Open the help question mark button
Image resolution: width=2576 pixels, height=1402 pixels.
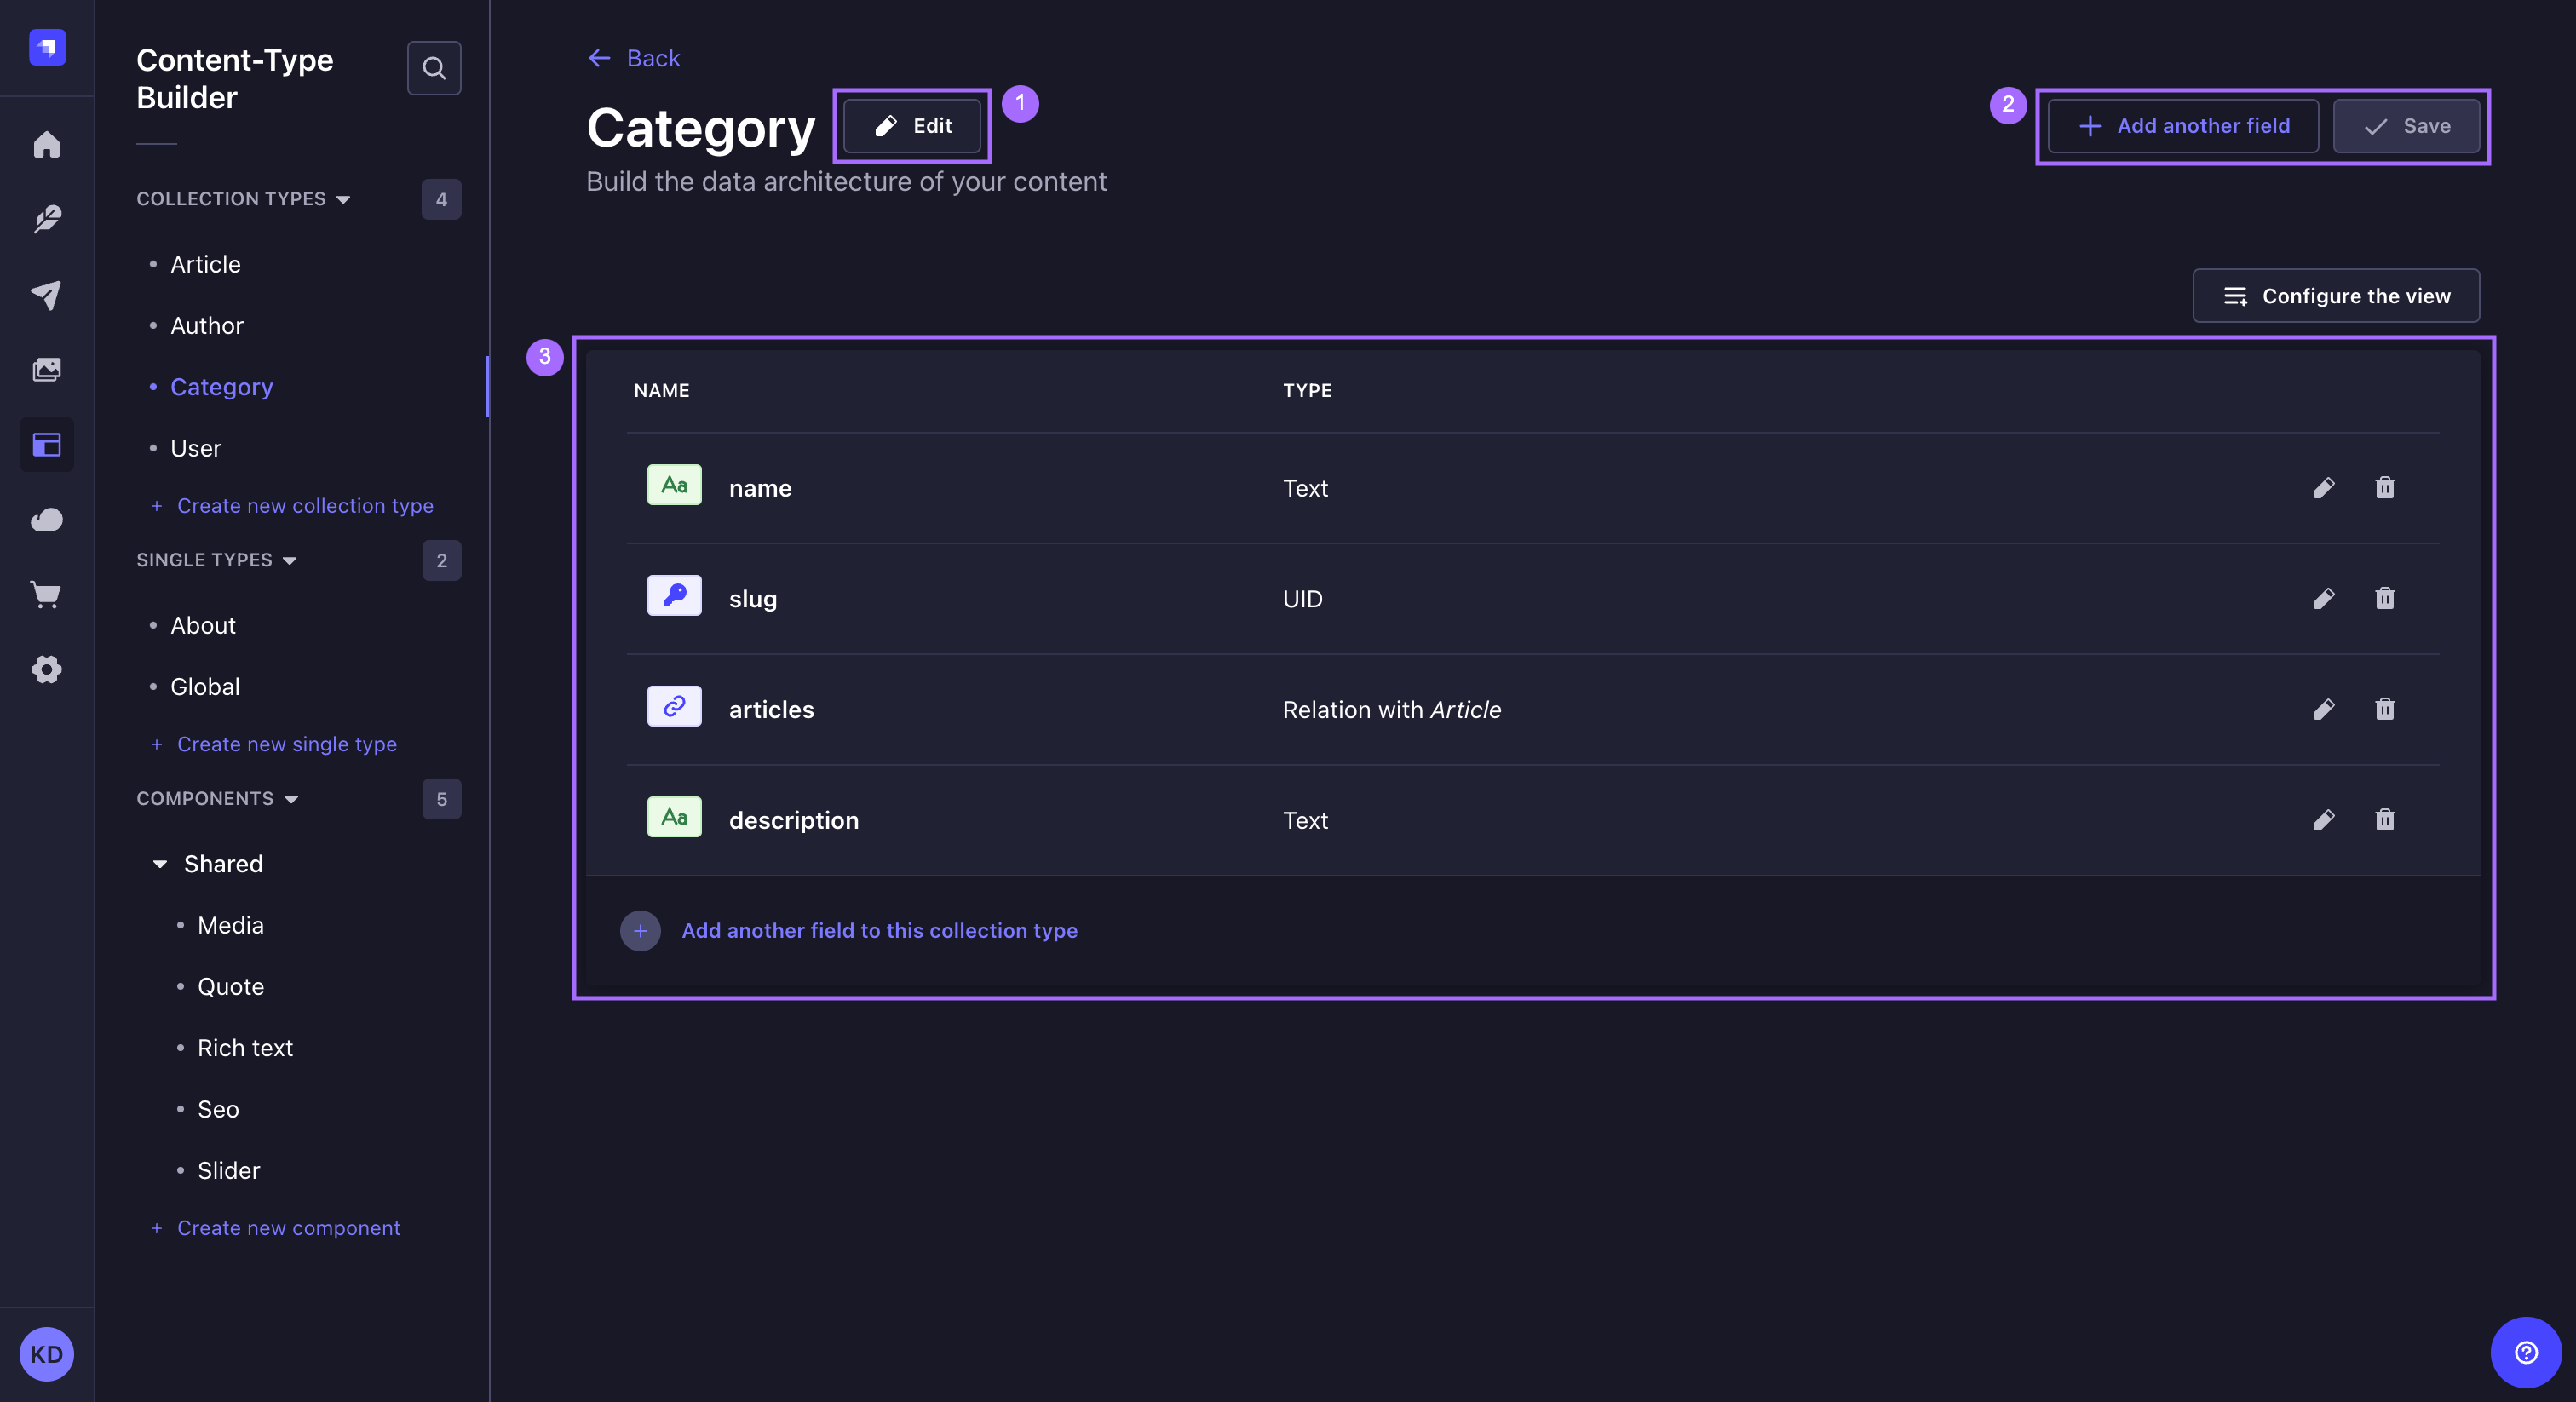click(x=2524, y=1353)
